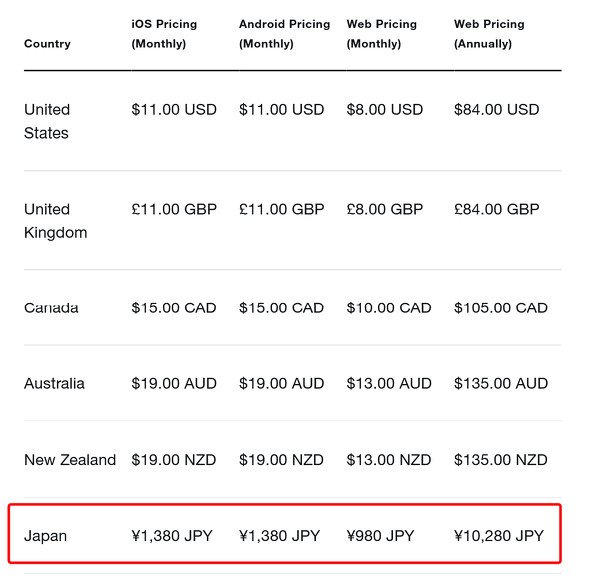Click the Web Pricing (Annually) header
590x585 pixels.
489,34
